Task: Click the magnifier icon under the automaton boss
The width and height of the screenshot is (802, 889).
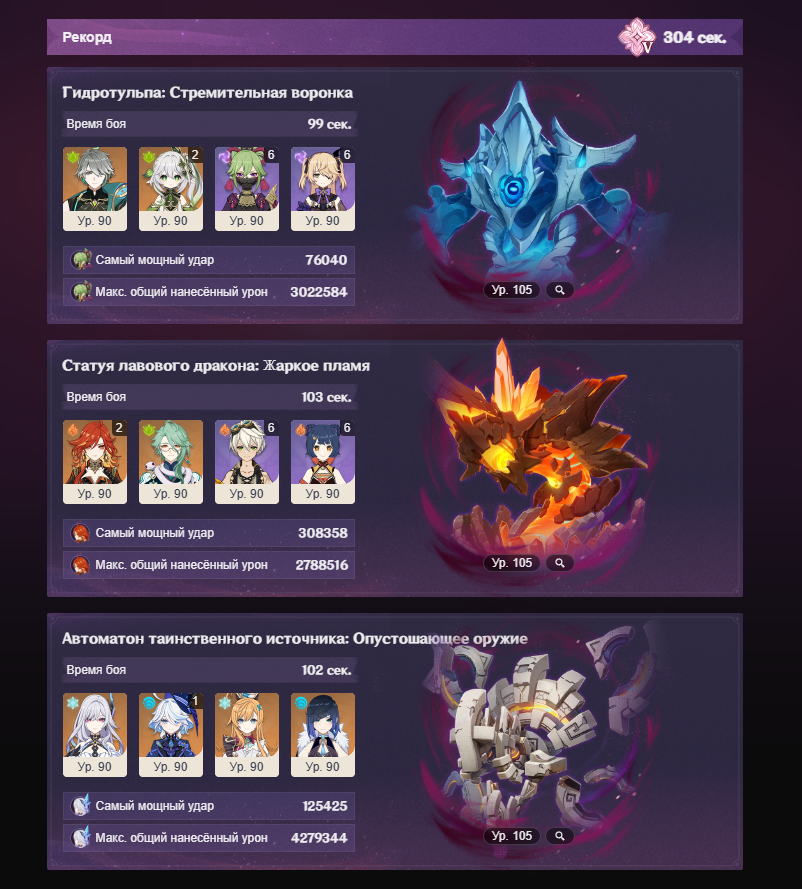Action: click(559, 836)
